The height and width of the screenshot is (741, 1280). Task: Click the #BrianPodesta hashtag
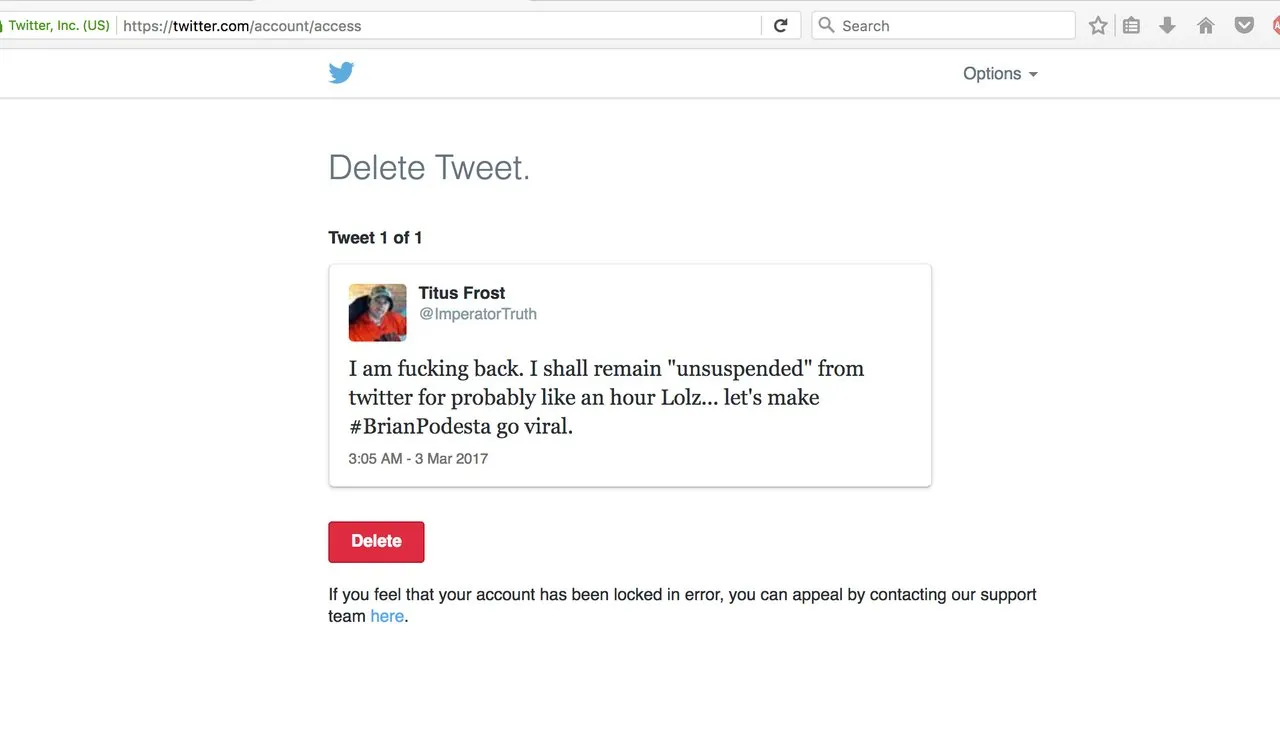420,426
